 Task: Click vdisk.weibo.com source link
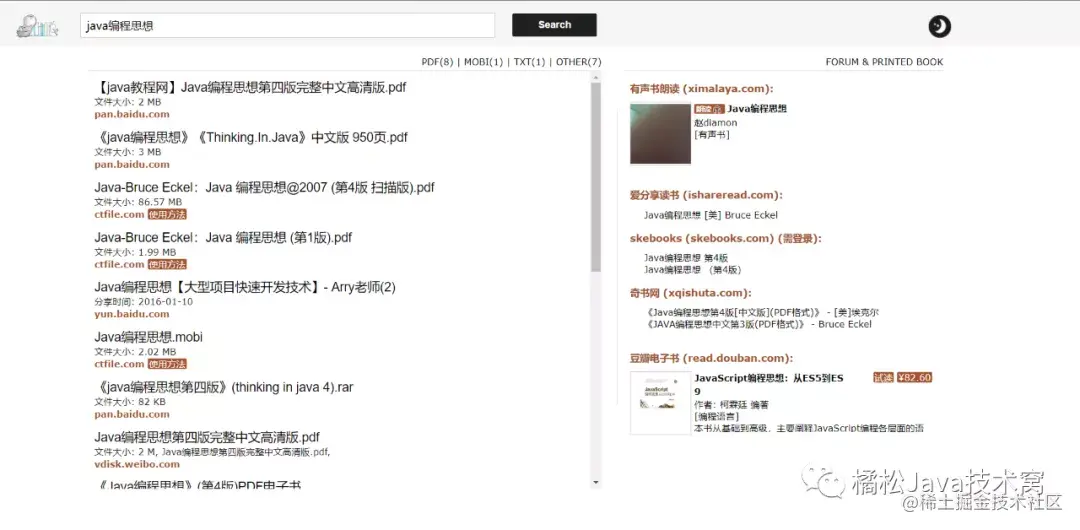[x=137, y=465]
